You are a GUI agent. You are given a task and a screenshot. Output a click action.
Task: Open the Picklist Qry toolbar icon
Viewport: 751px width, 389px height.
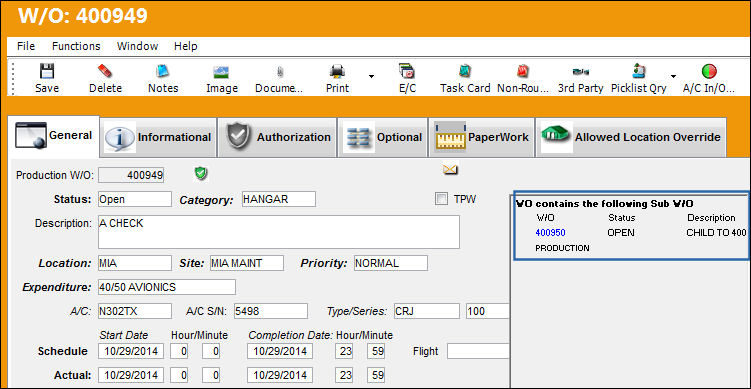tap(639, 71)
